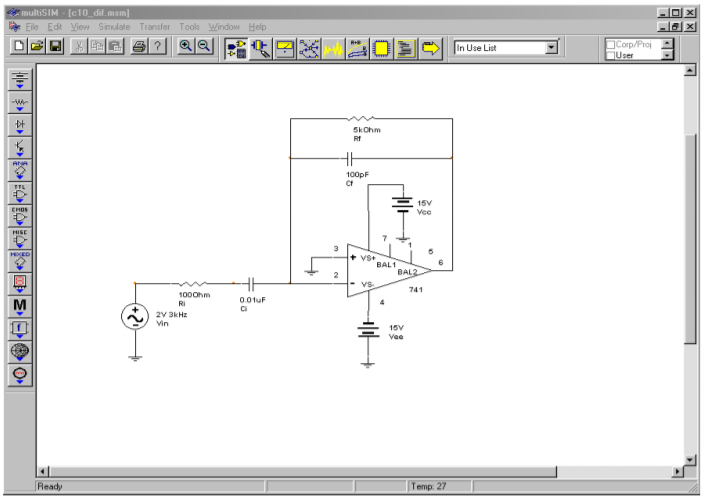Click the New file button
This screenshot has width=705, height=500.
19,47
